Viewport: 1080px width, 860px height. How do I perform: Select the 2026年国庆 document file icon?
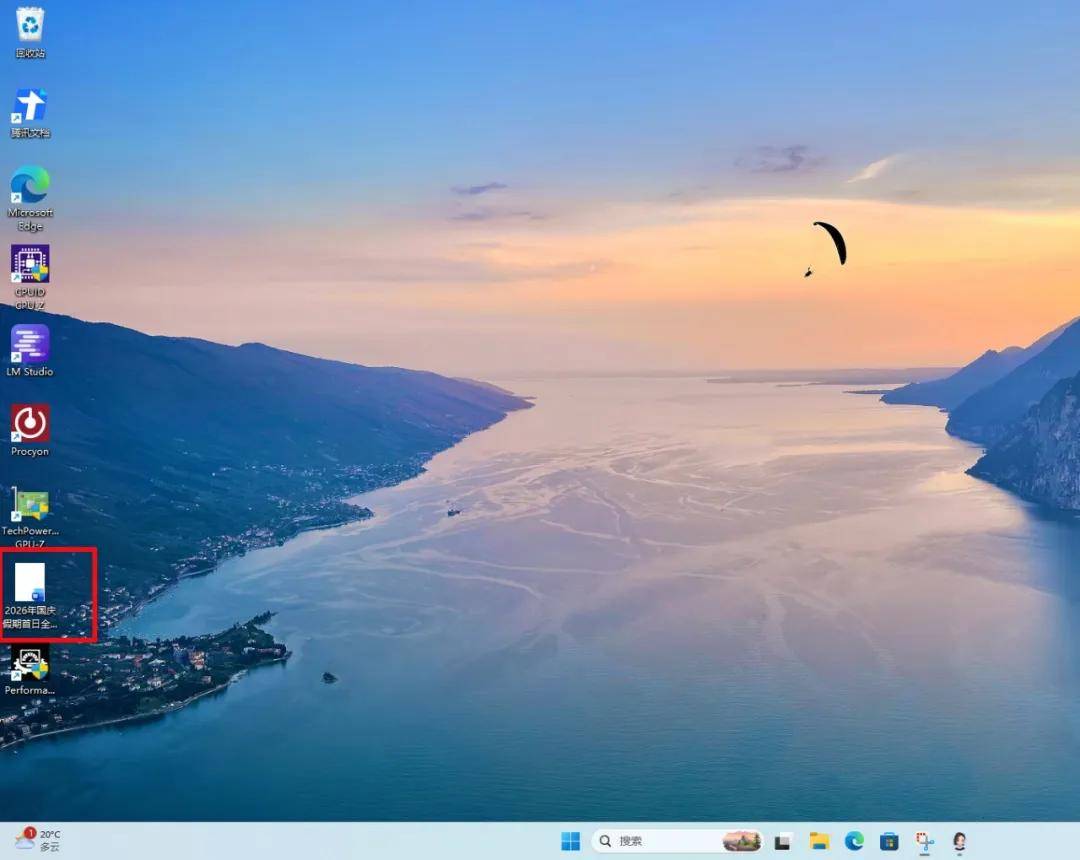click(x=30, y=596)
